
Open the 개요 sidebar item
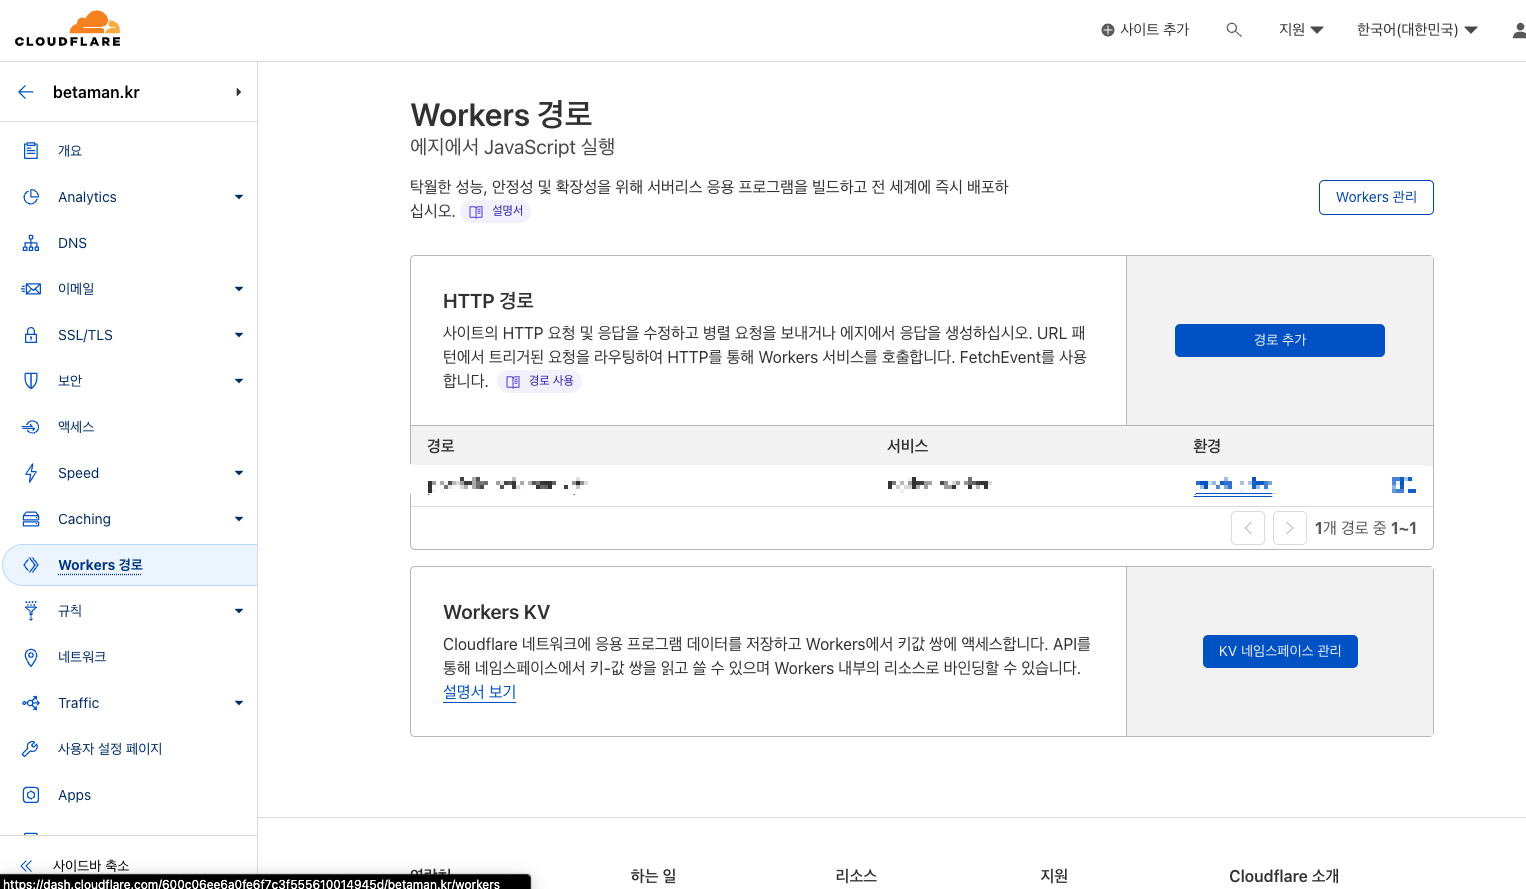(x=70, y=151)
